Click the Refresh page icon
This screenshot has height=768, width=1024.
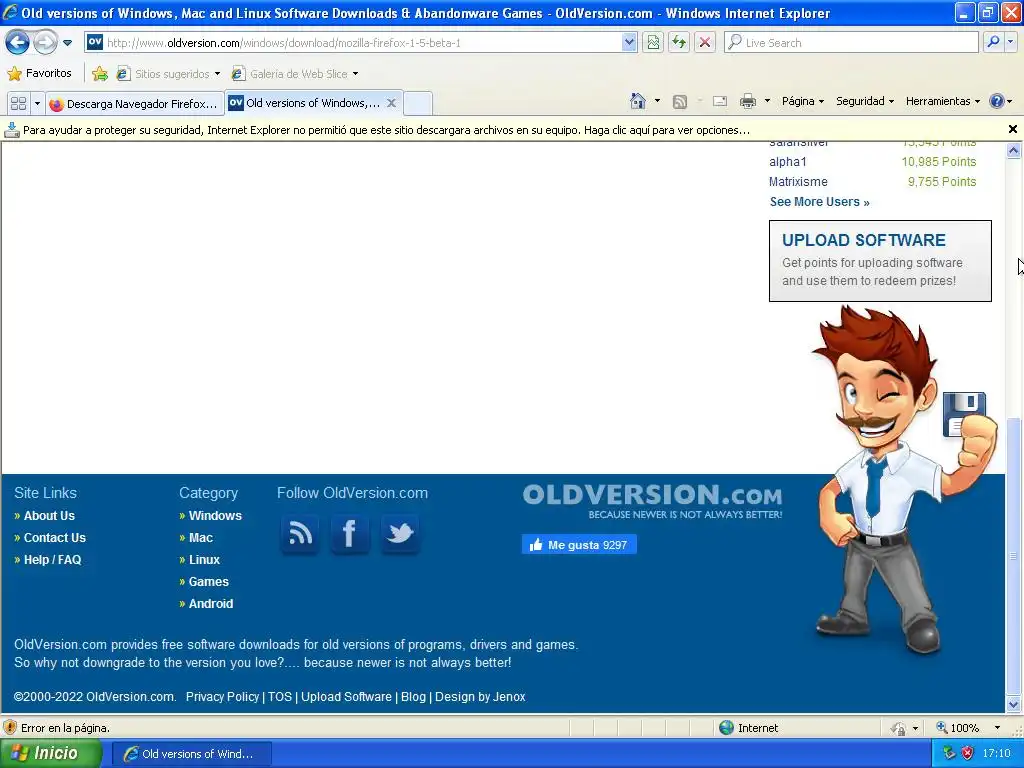point(679,43)
